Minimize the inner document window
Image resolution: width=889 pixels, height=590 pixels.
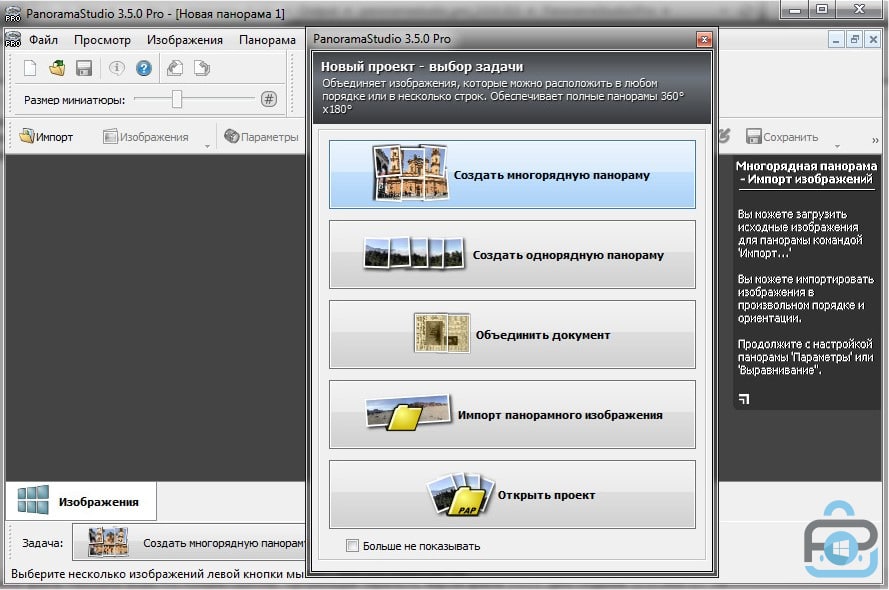836,40
